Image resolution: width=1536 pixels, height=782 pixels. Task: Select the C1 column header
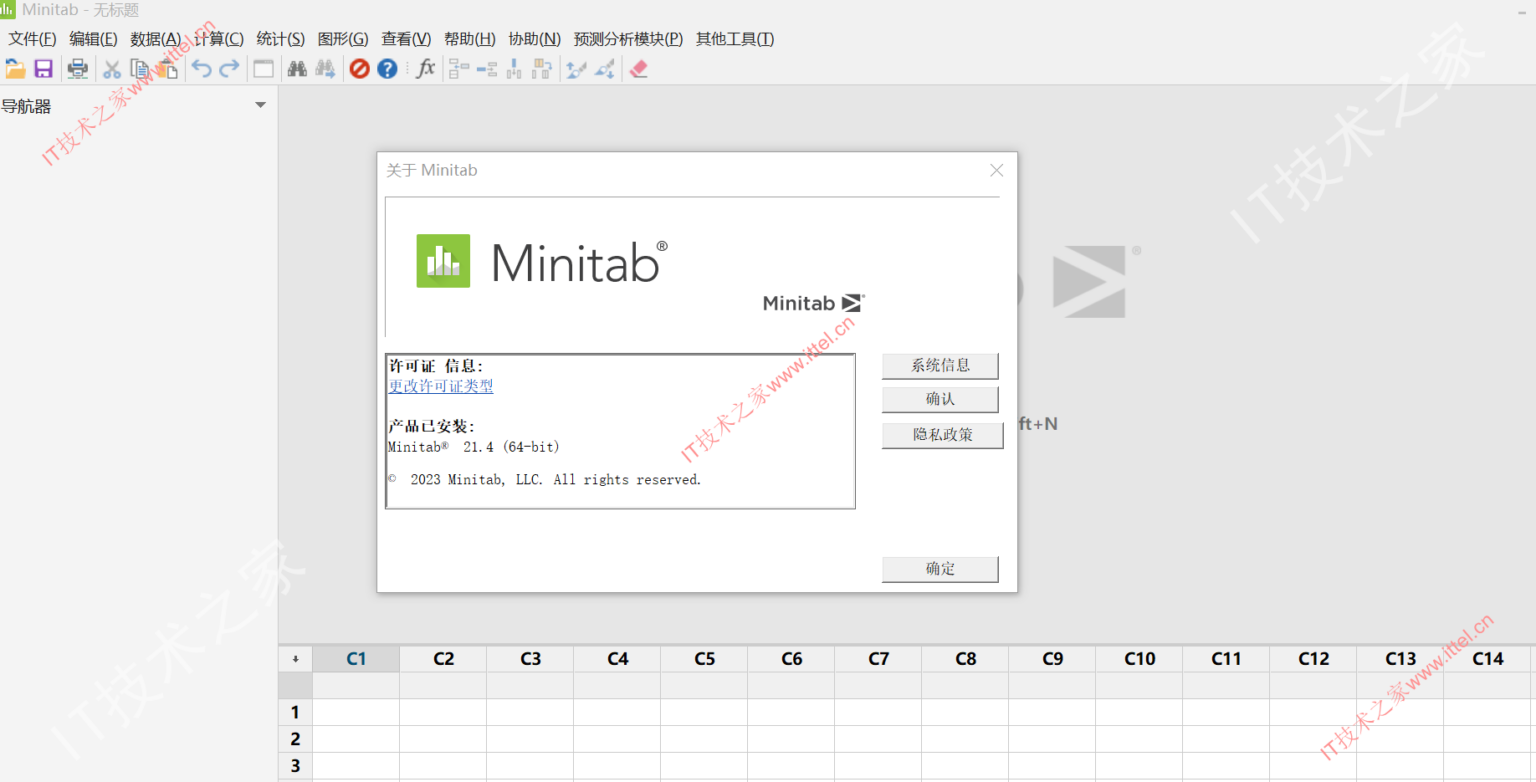[x=356, y=658]
